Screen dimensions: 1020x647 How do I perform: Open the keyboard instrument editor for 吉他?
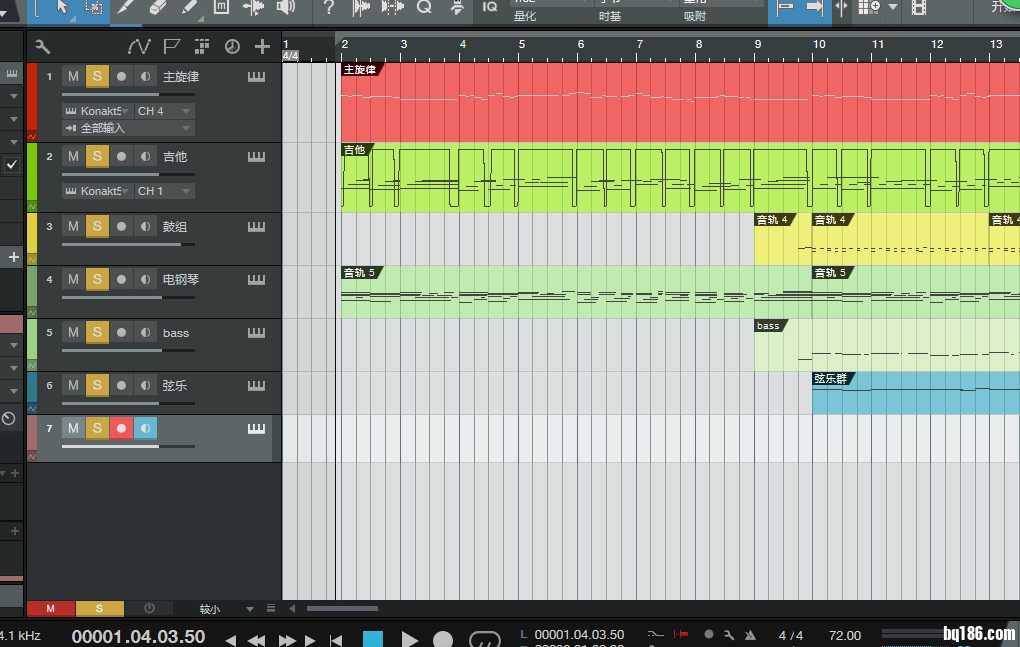[x=257, y=157]
